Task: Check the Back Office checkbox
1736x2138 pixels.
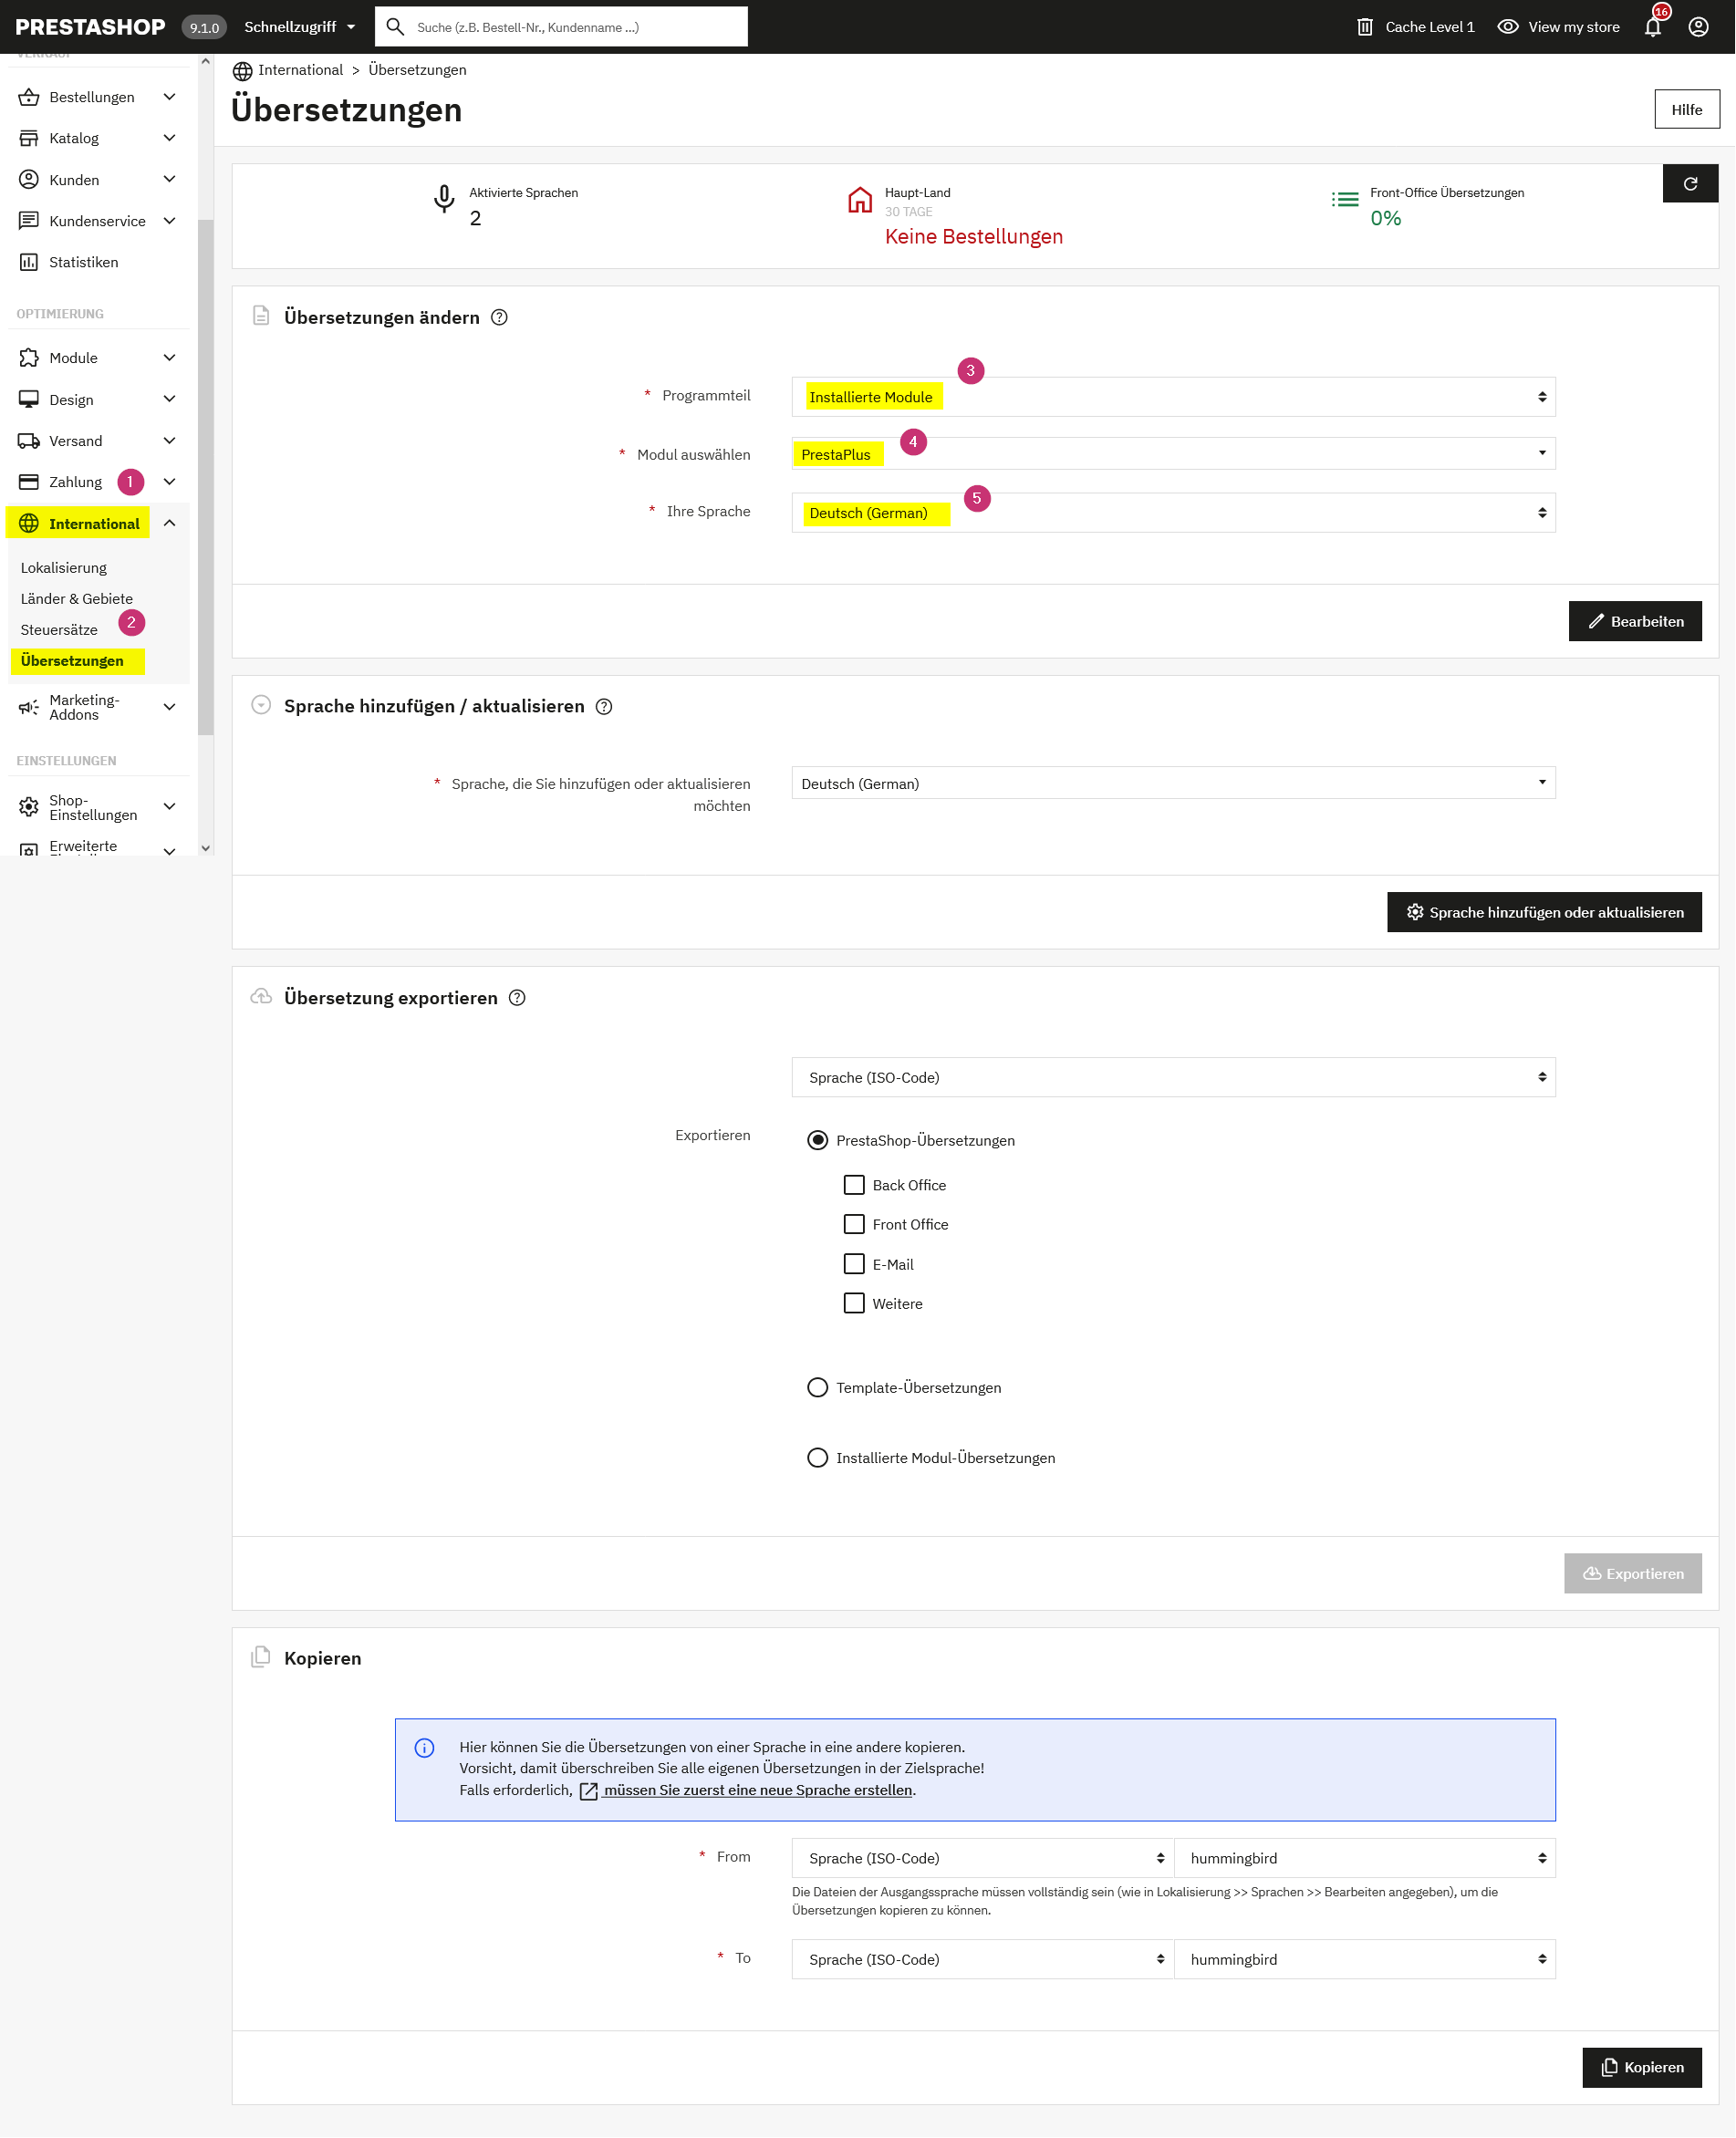Action: click(x=854, y=1185)
